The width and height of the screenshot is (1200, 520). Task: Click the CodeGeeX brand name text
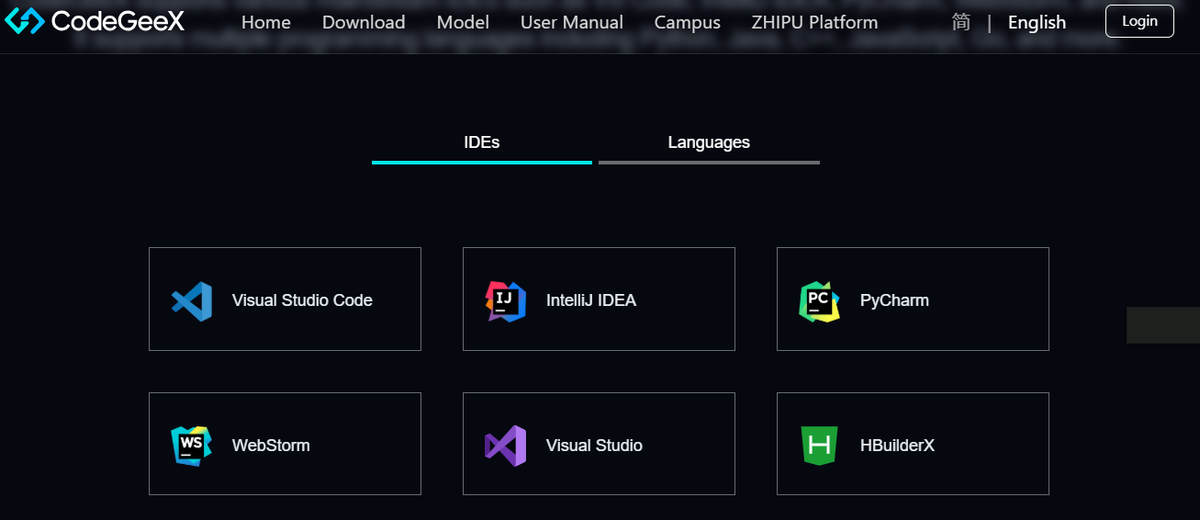pos(118,21)
